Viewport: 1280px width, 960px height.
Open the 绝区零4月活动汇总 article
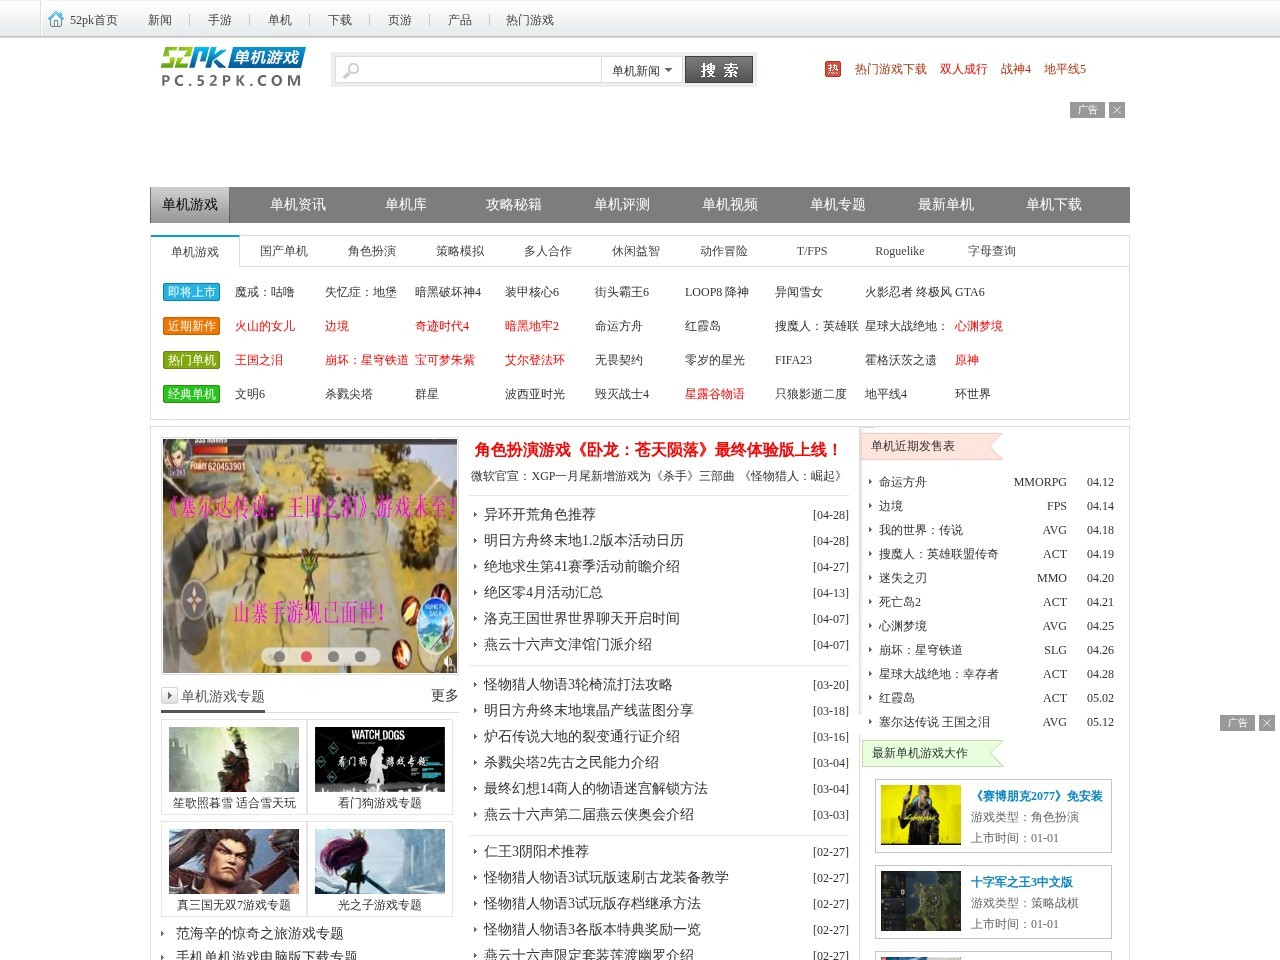543,592
